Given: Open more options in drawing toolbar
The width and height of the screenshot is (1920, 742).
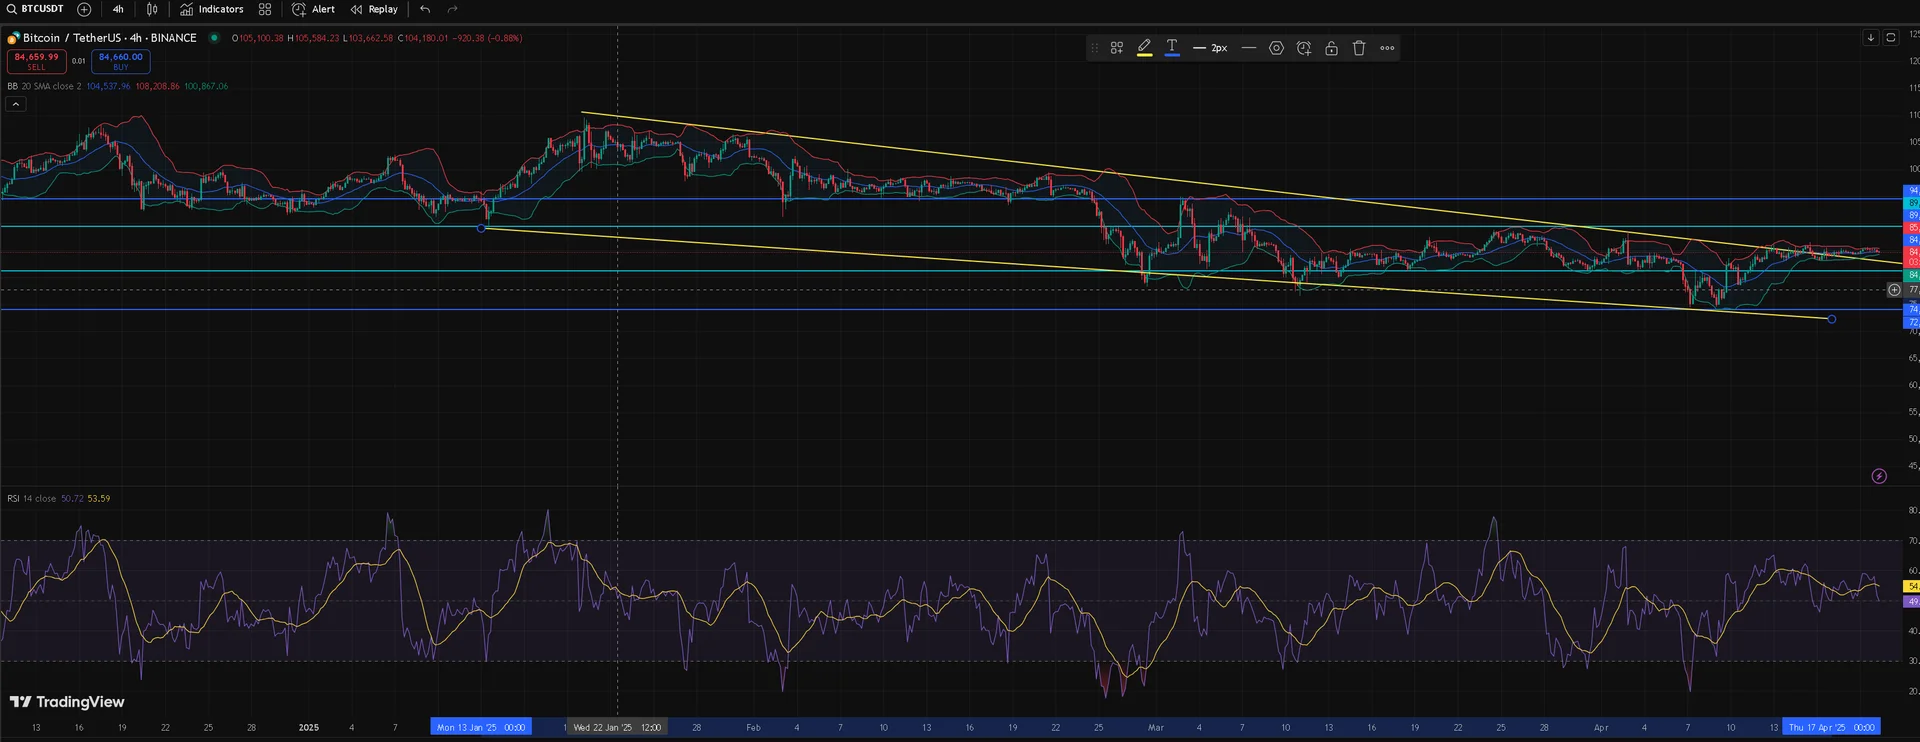Looking at the screenshot, I should 1387,48.
